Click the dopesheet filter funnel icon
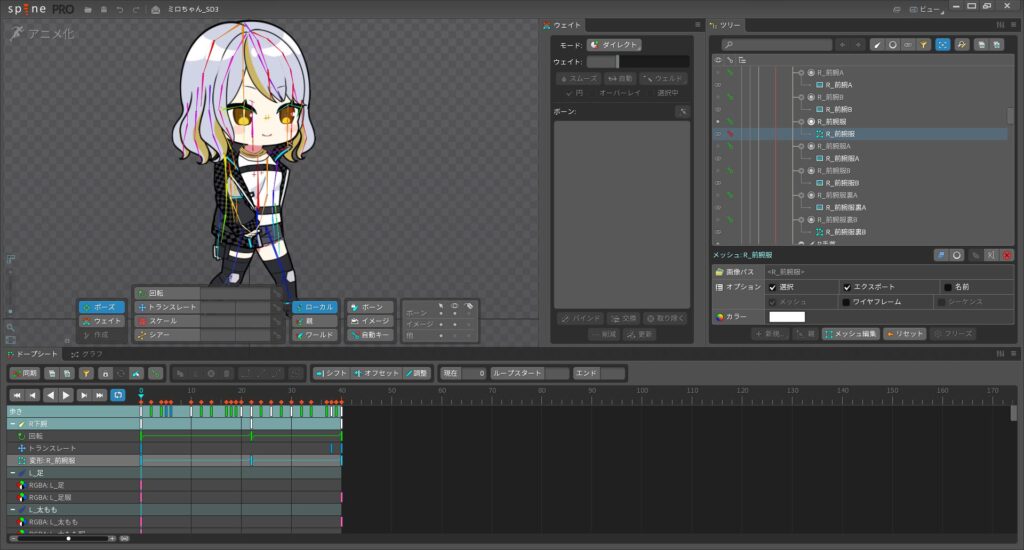The image size is (1024, 550). [86, 373]
